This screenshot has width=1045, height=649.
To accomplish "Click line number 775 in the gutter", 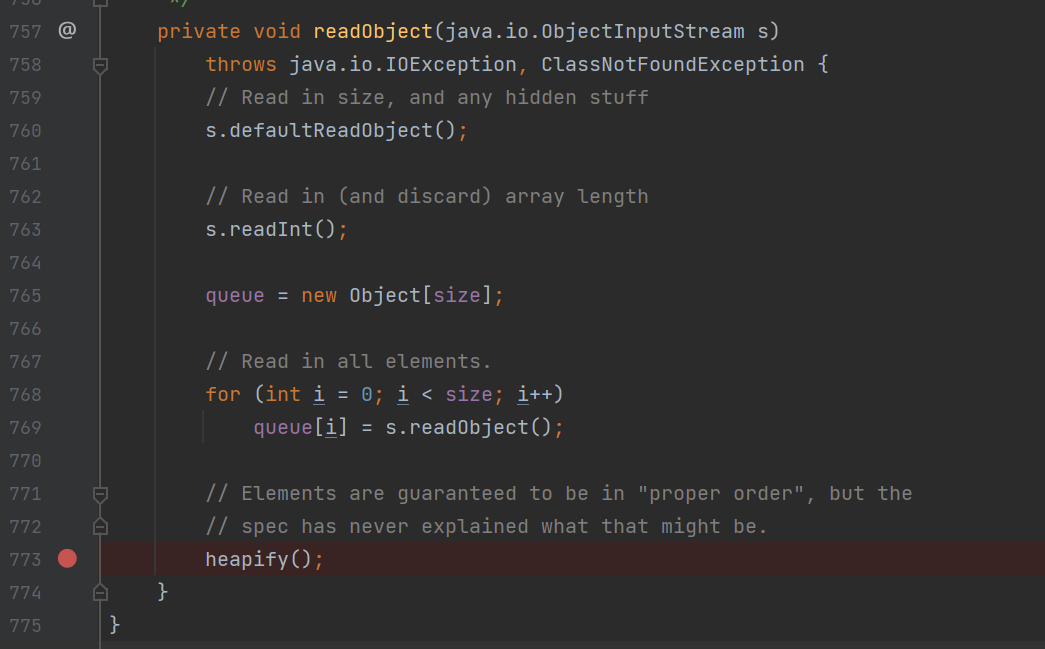I will (x=25, y=626).
